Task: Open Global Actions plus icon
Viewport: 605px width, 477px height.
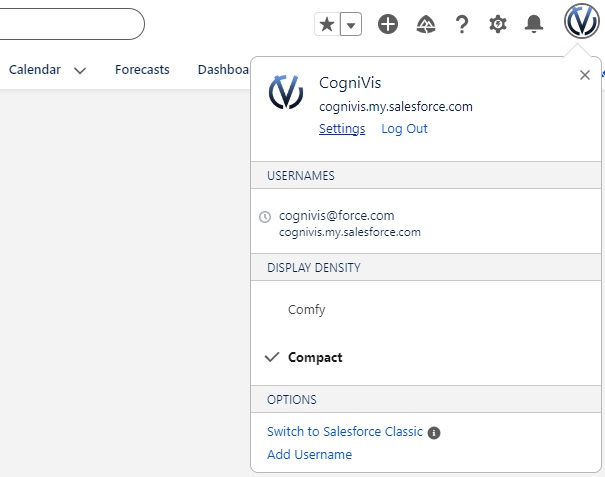Action: 388,25
